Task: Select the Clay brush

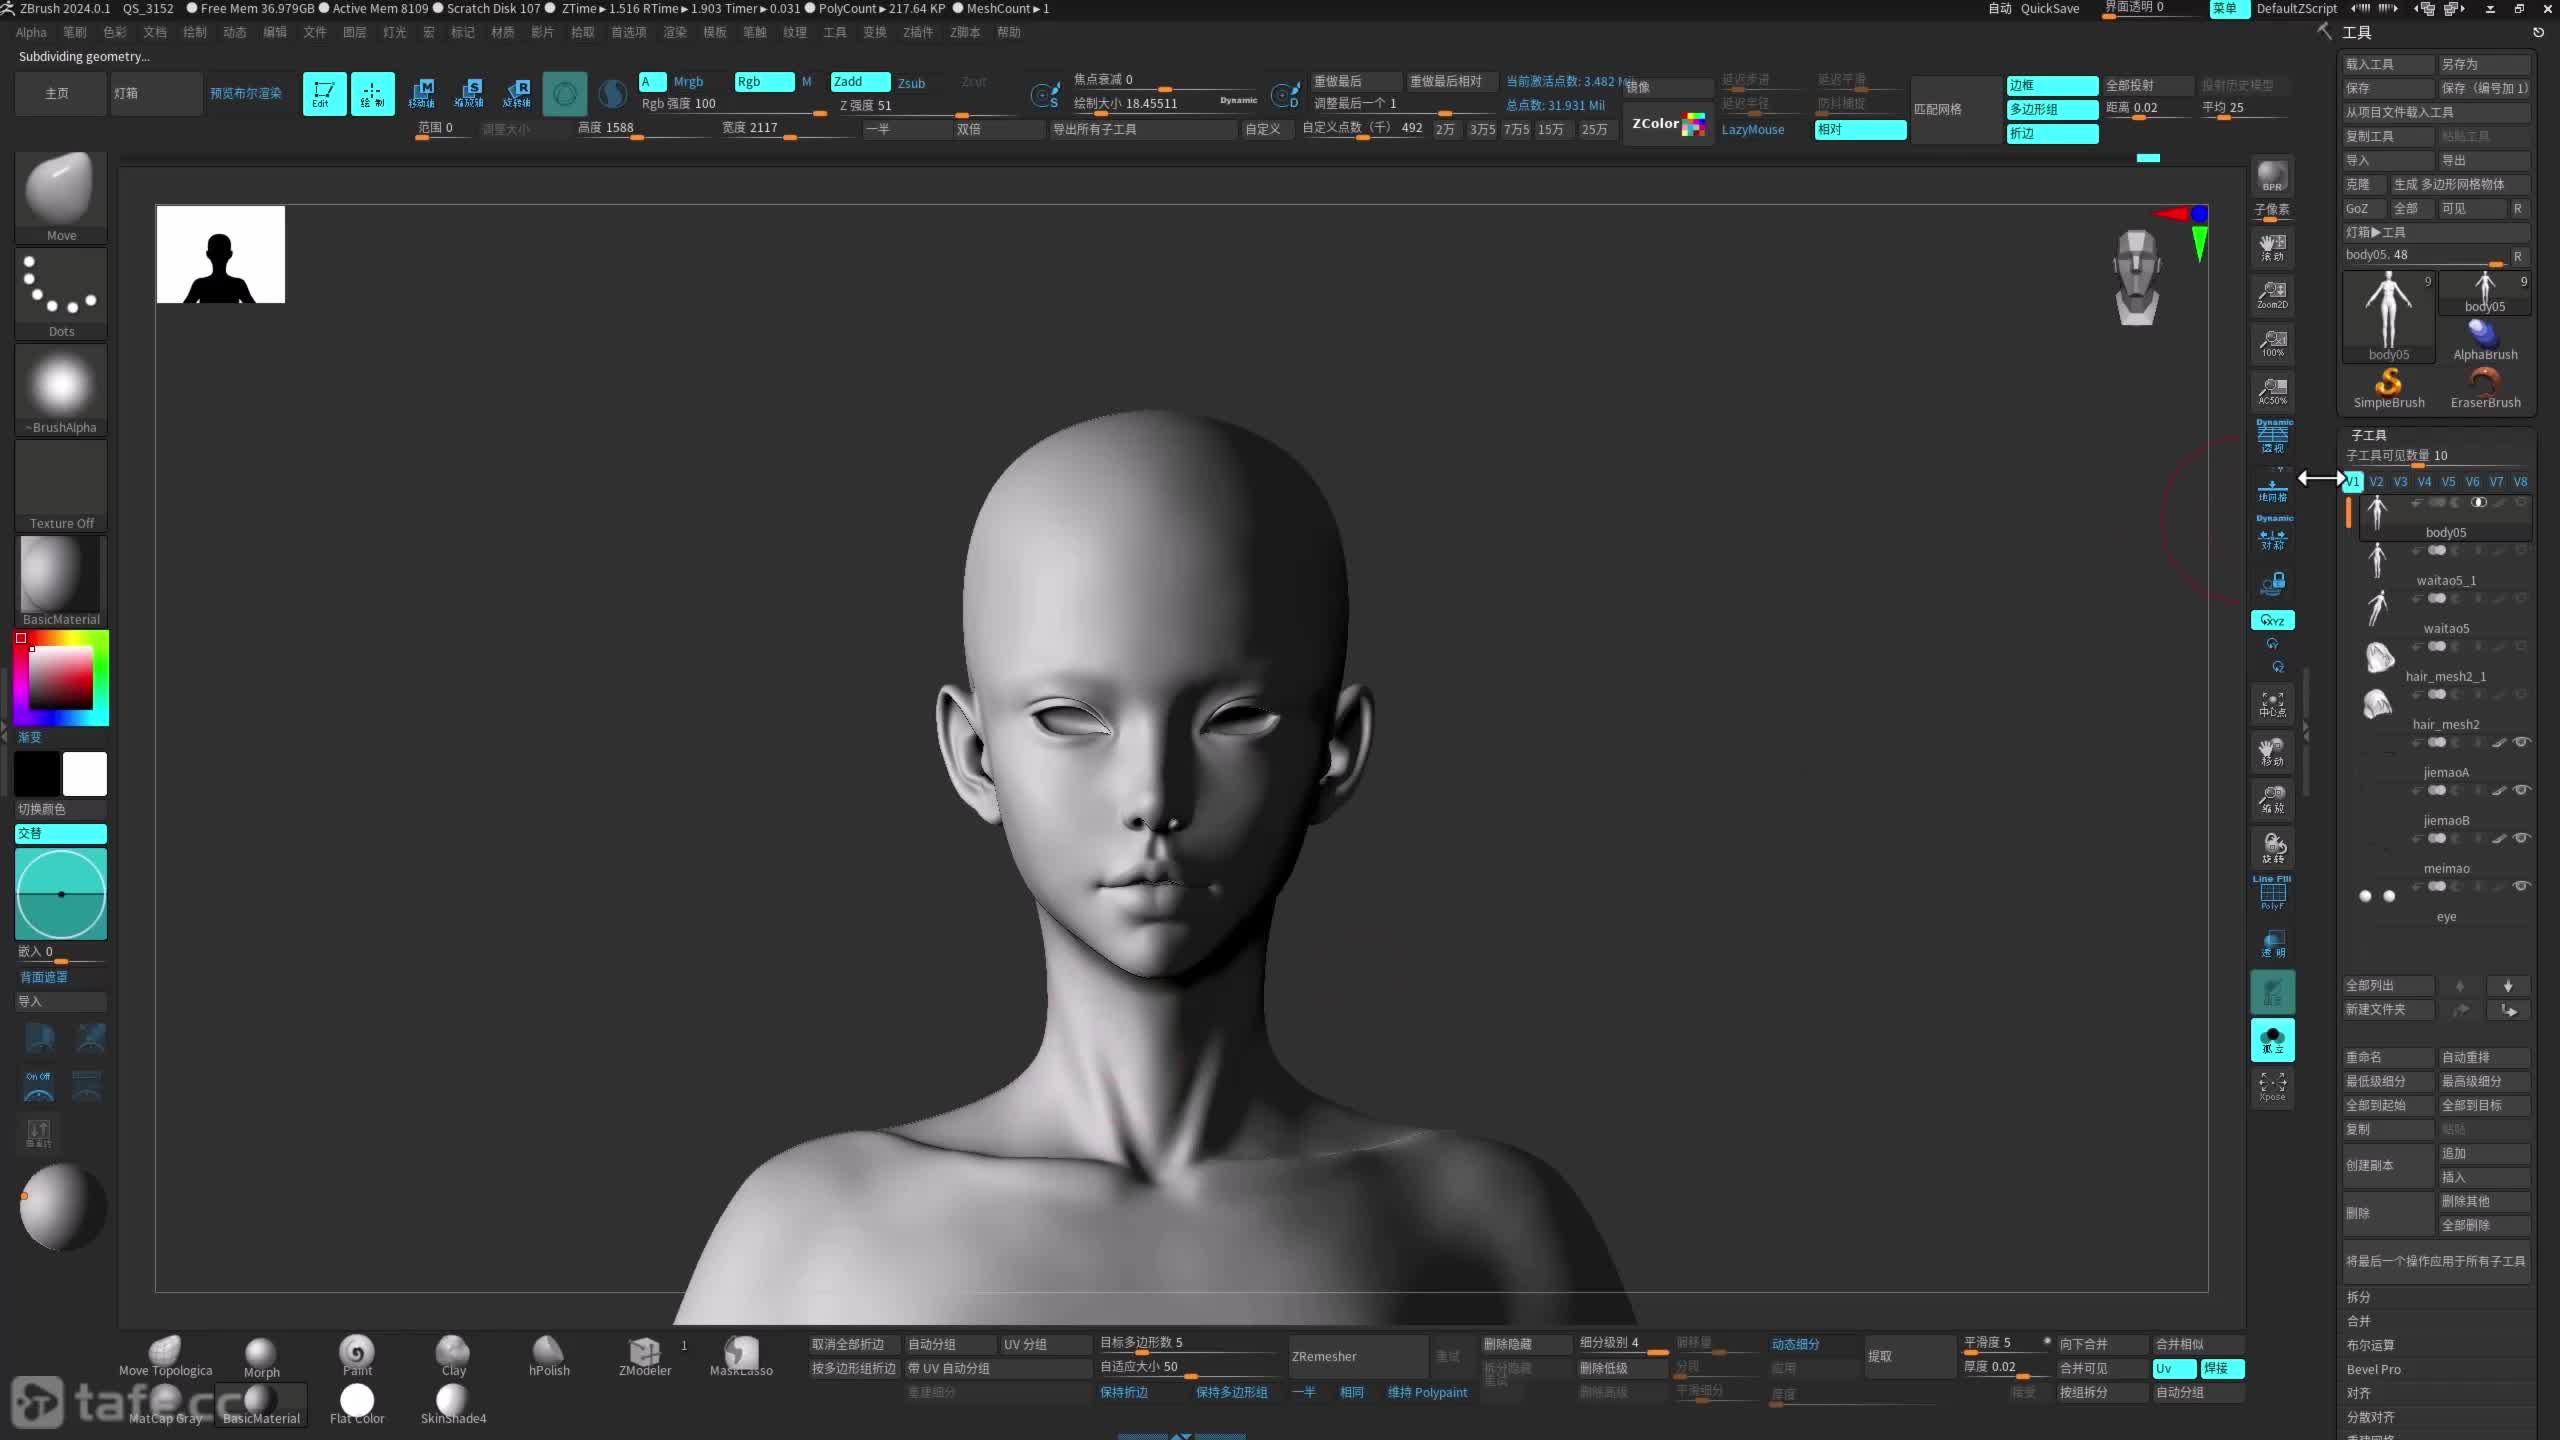Action: pyautogui.click(x=453, y=1356)
